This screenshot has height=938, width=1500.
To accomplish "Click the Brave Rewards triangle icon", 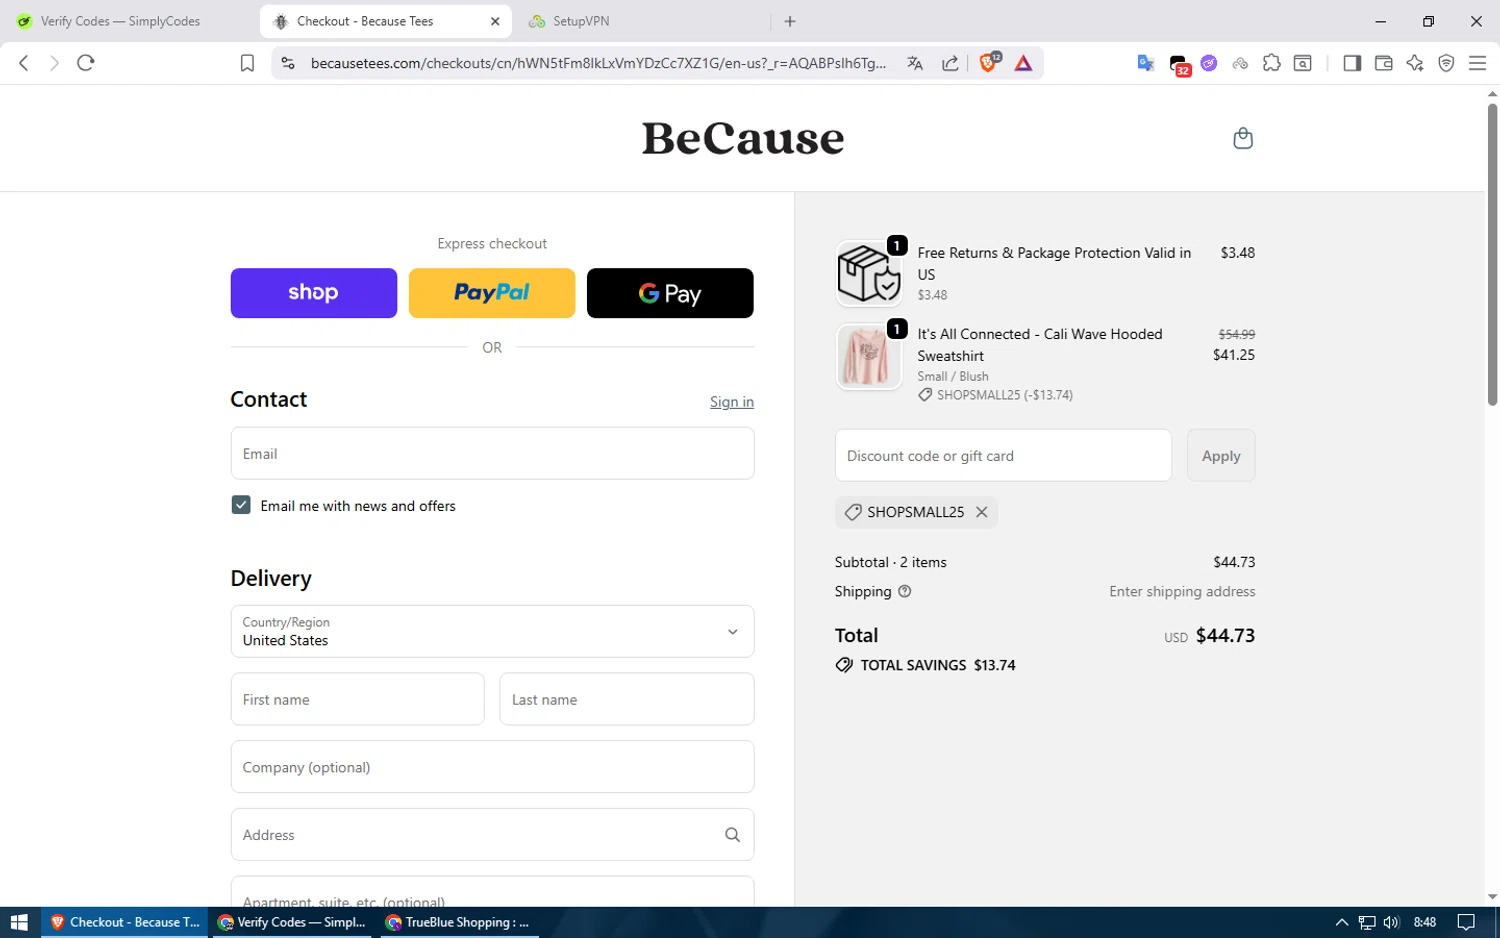I will coord(1023,63).
